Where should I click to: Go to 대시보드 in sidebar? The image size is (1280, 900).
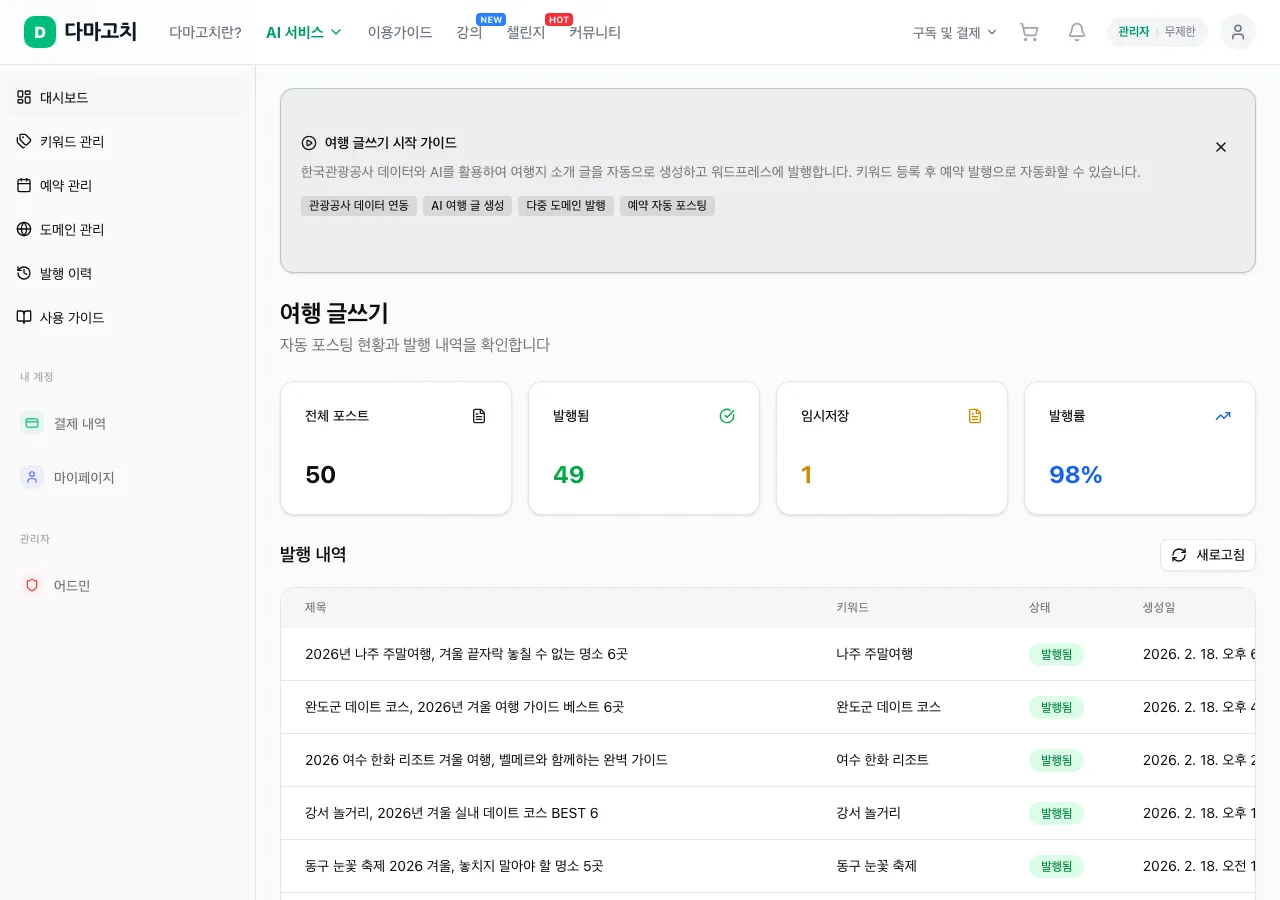click(128, 97)
